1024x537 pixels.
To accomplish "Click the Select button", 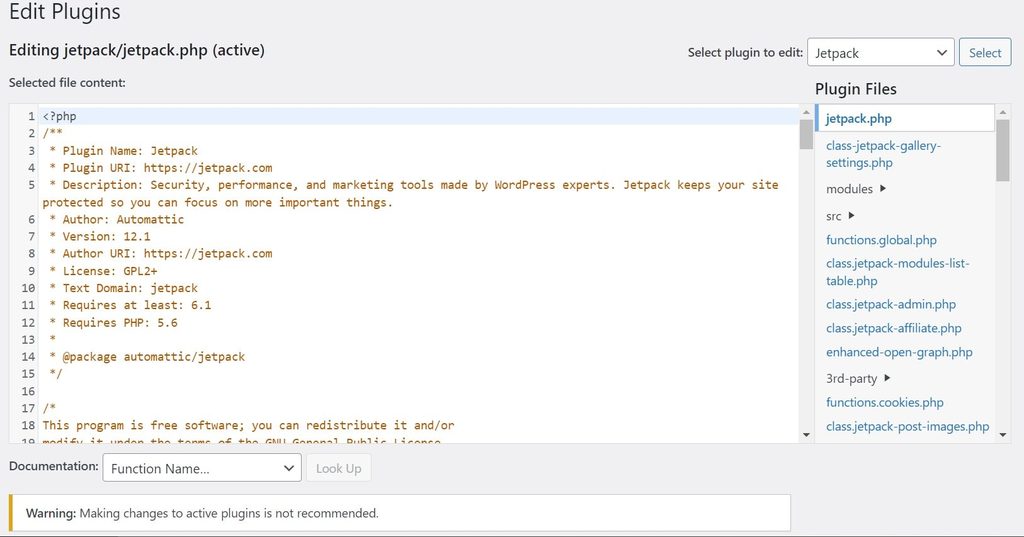I will [x=985, y=53].
